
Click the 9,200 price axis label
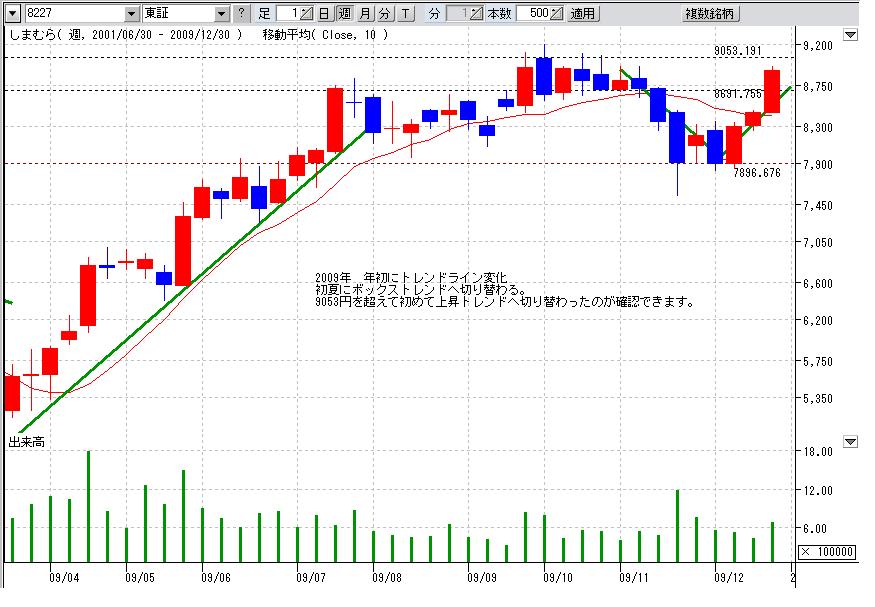point(818,46)
